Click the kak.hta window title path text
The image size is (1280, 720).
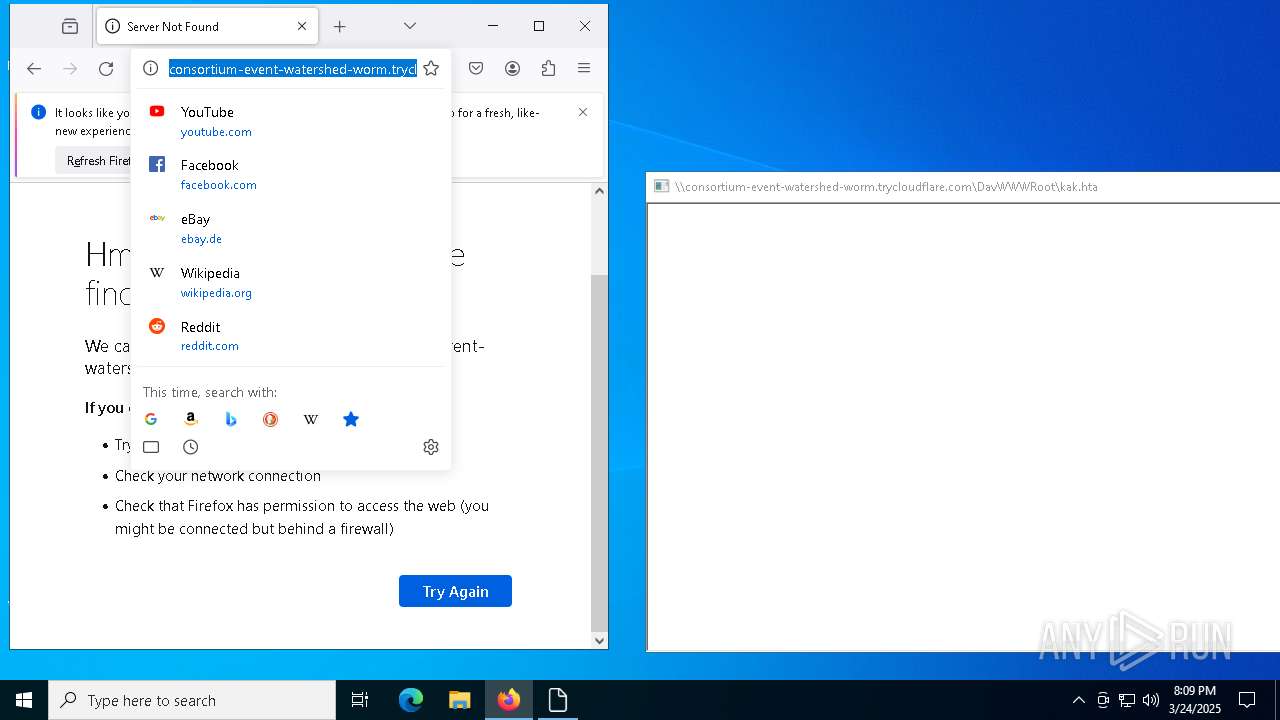(x=886, y=187)
